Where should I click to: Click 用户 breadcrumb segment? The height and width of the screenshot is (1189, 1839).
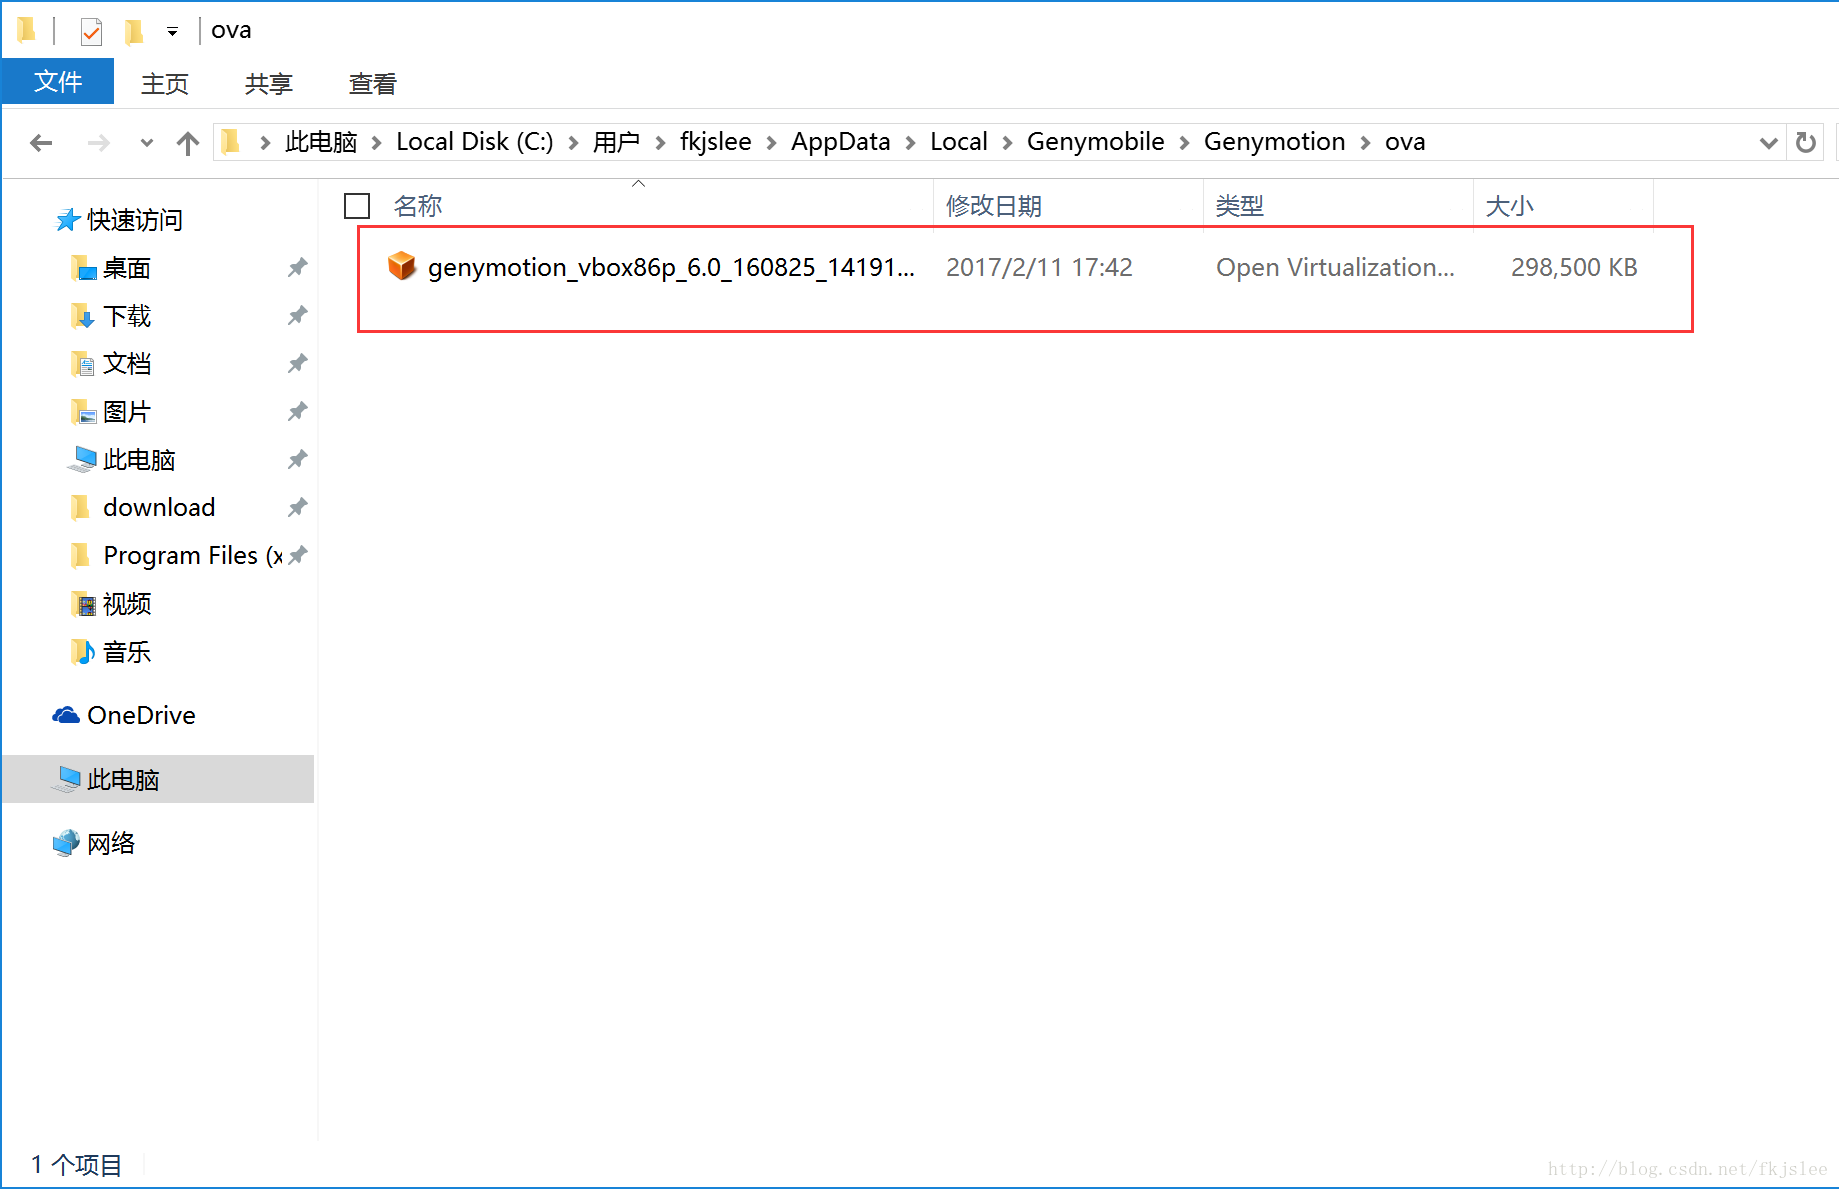click(x=616, y=143)
